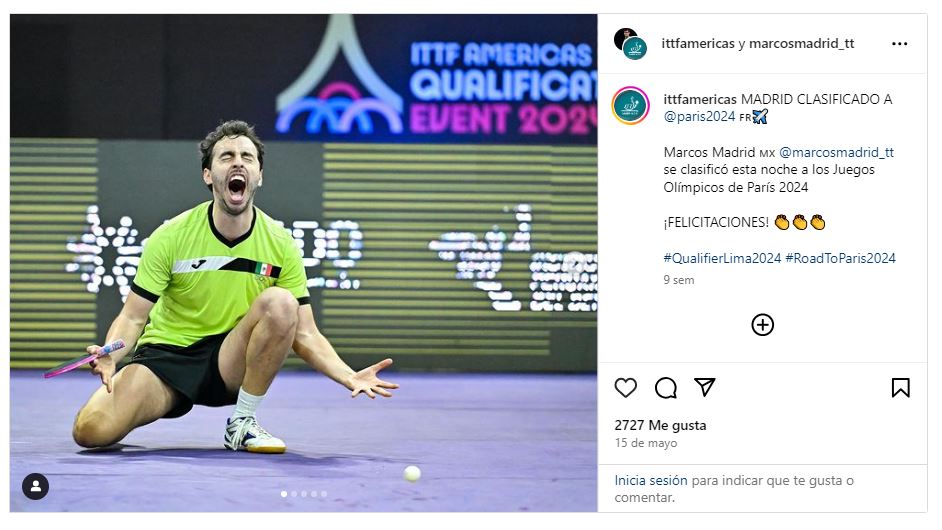The image size is (942, 530).
Task: Jump to the second carousel photo dot
Action: click(x=294, y=494)
